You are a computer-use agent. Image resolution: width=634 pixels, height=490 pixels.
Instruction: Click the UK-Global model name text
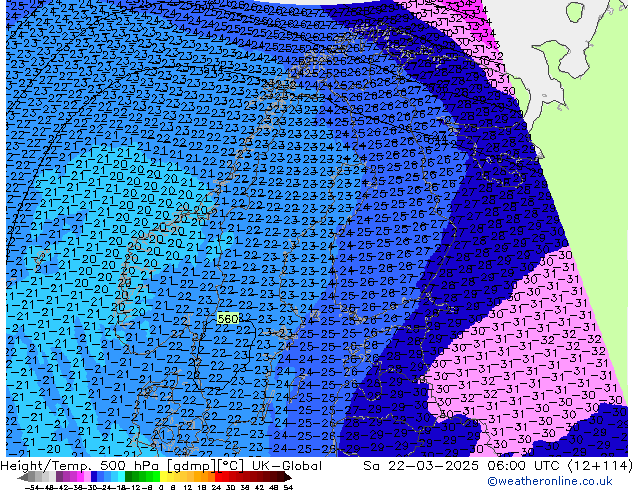pyautogui.click(x=287, y=466)
